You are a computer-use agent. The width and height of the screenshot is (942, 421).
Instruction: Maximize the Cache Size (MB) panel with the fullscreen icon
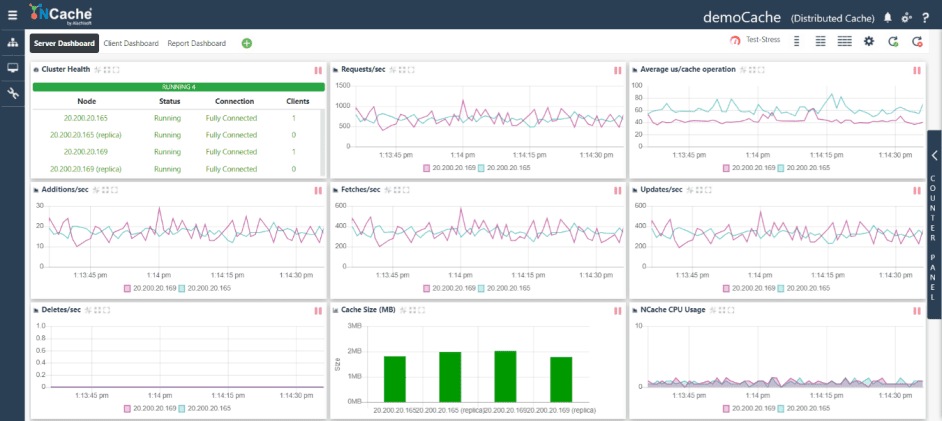click(x=422, y=310)
